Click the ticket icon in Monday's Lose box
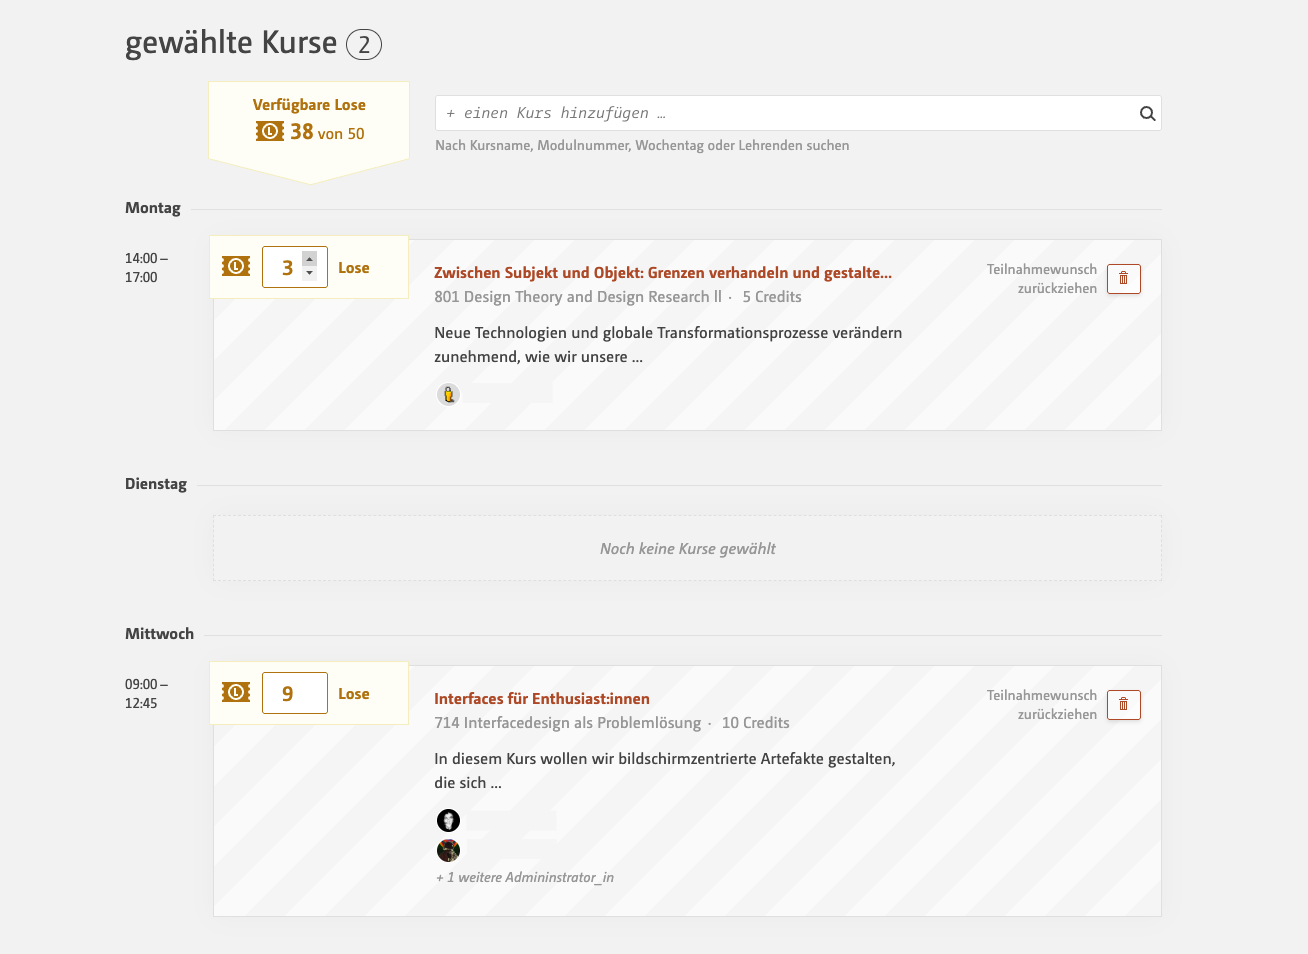 coord(236,266)
